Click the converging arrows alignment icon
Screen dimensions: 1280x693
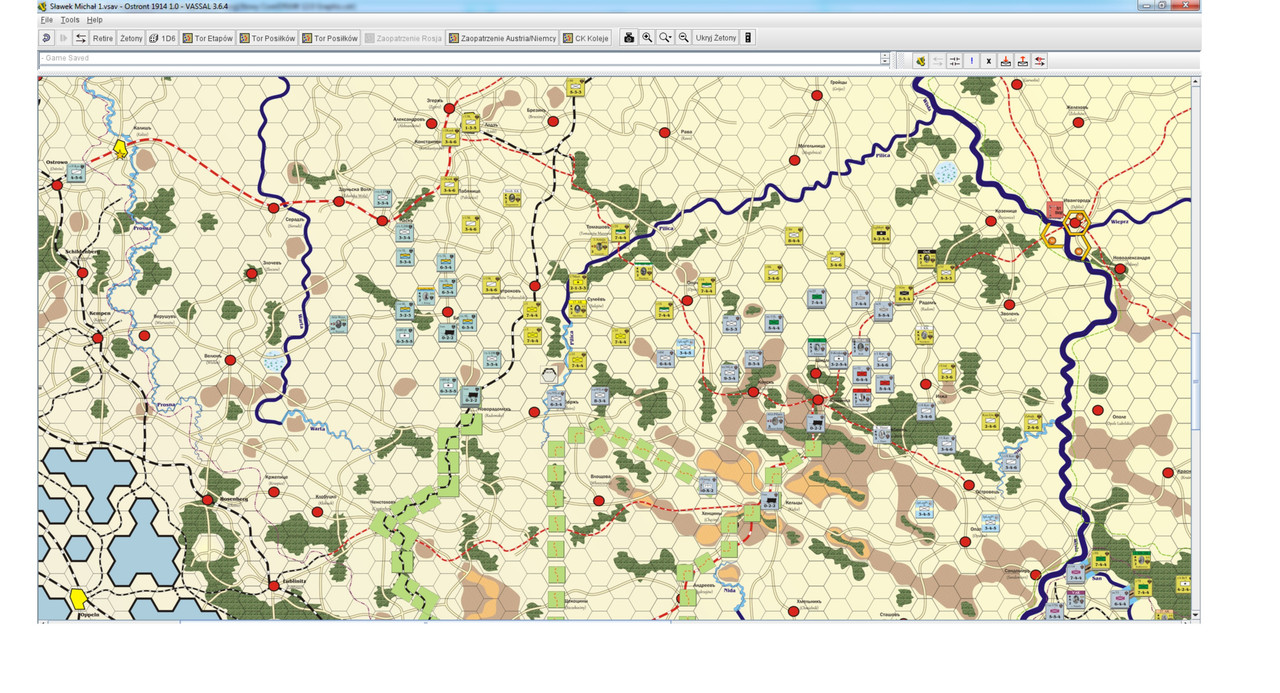955,61
